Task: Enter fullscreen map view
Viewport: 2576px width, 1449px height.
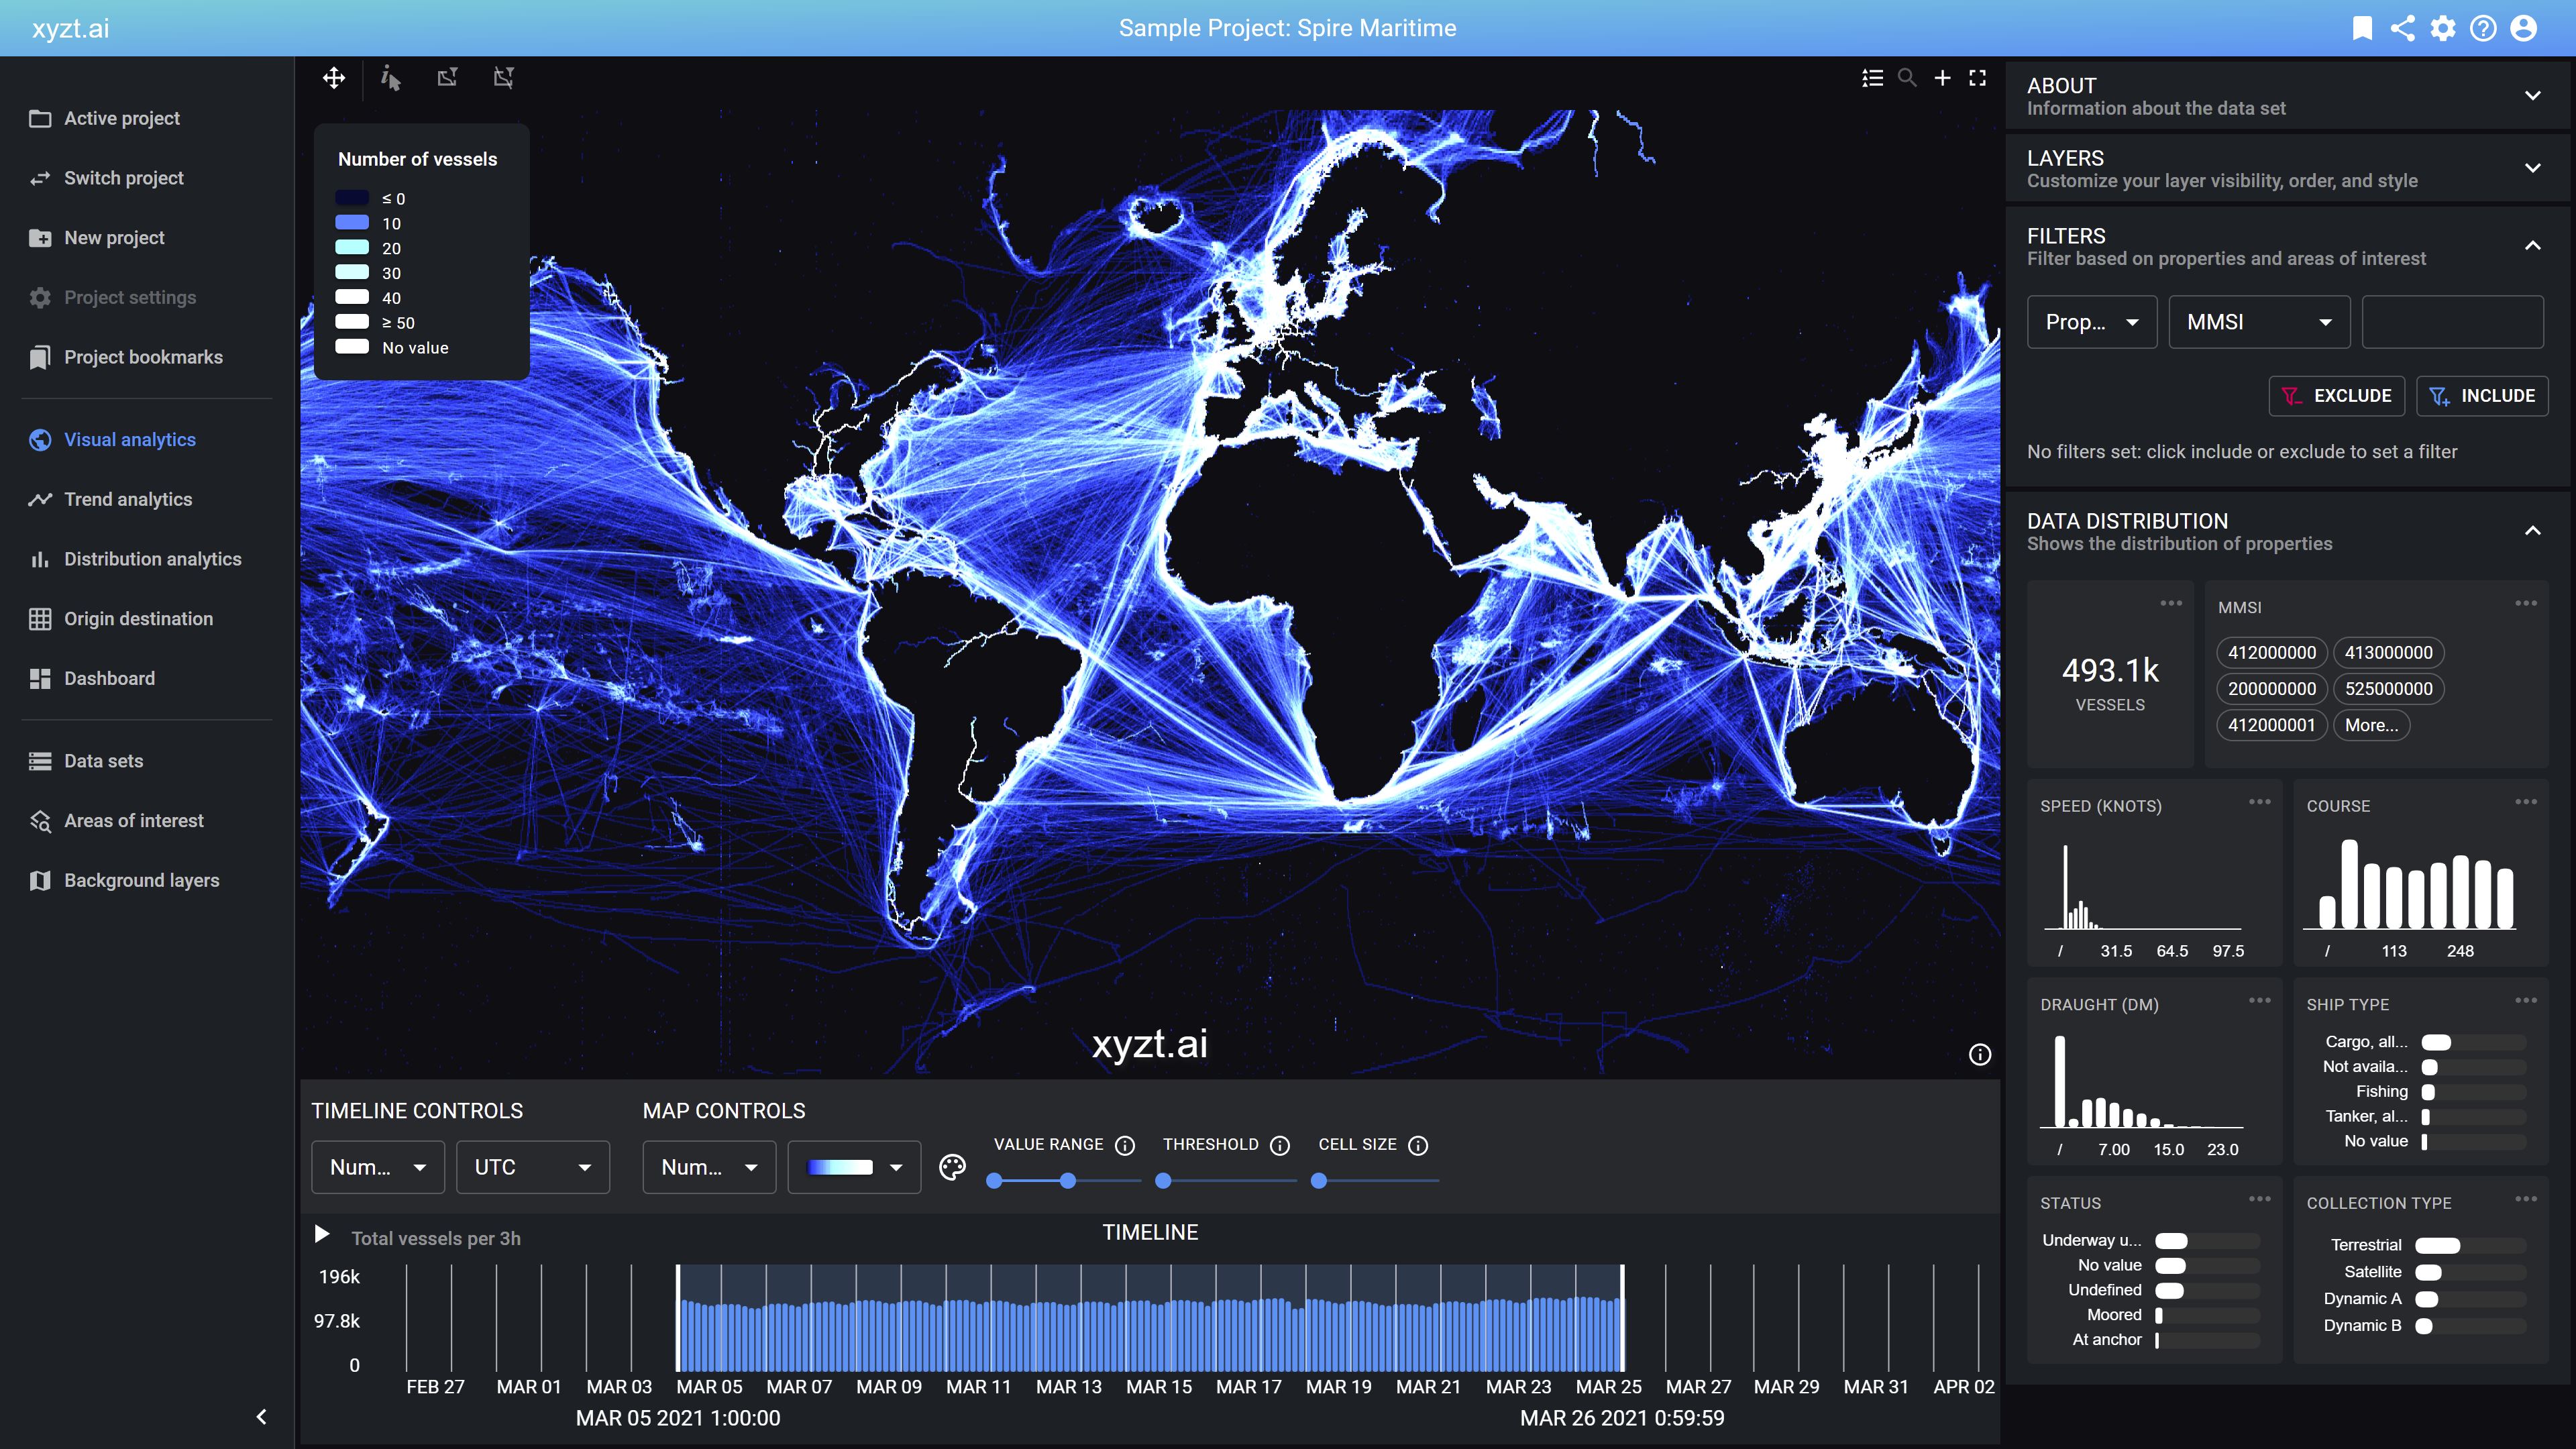Action: click(1977, 78)
